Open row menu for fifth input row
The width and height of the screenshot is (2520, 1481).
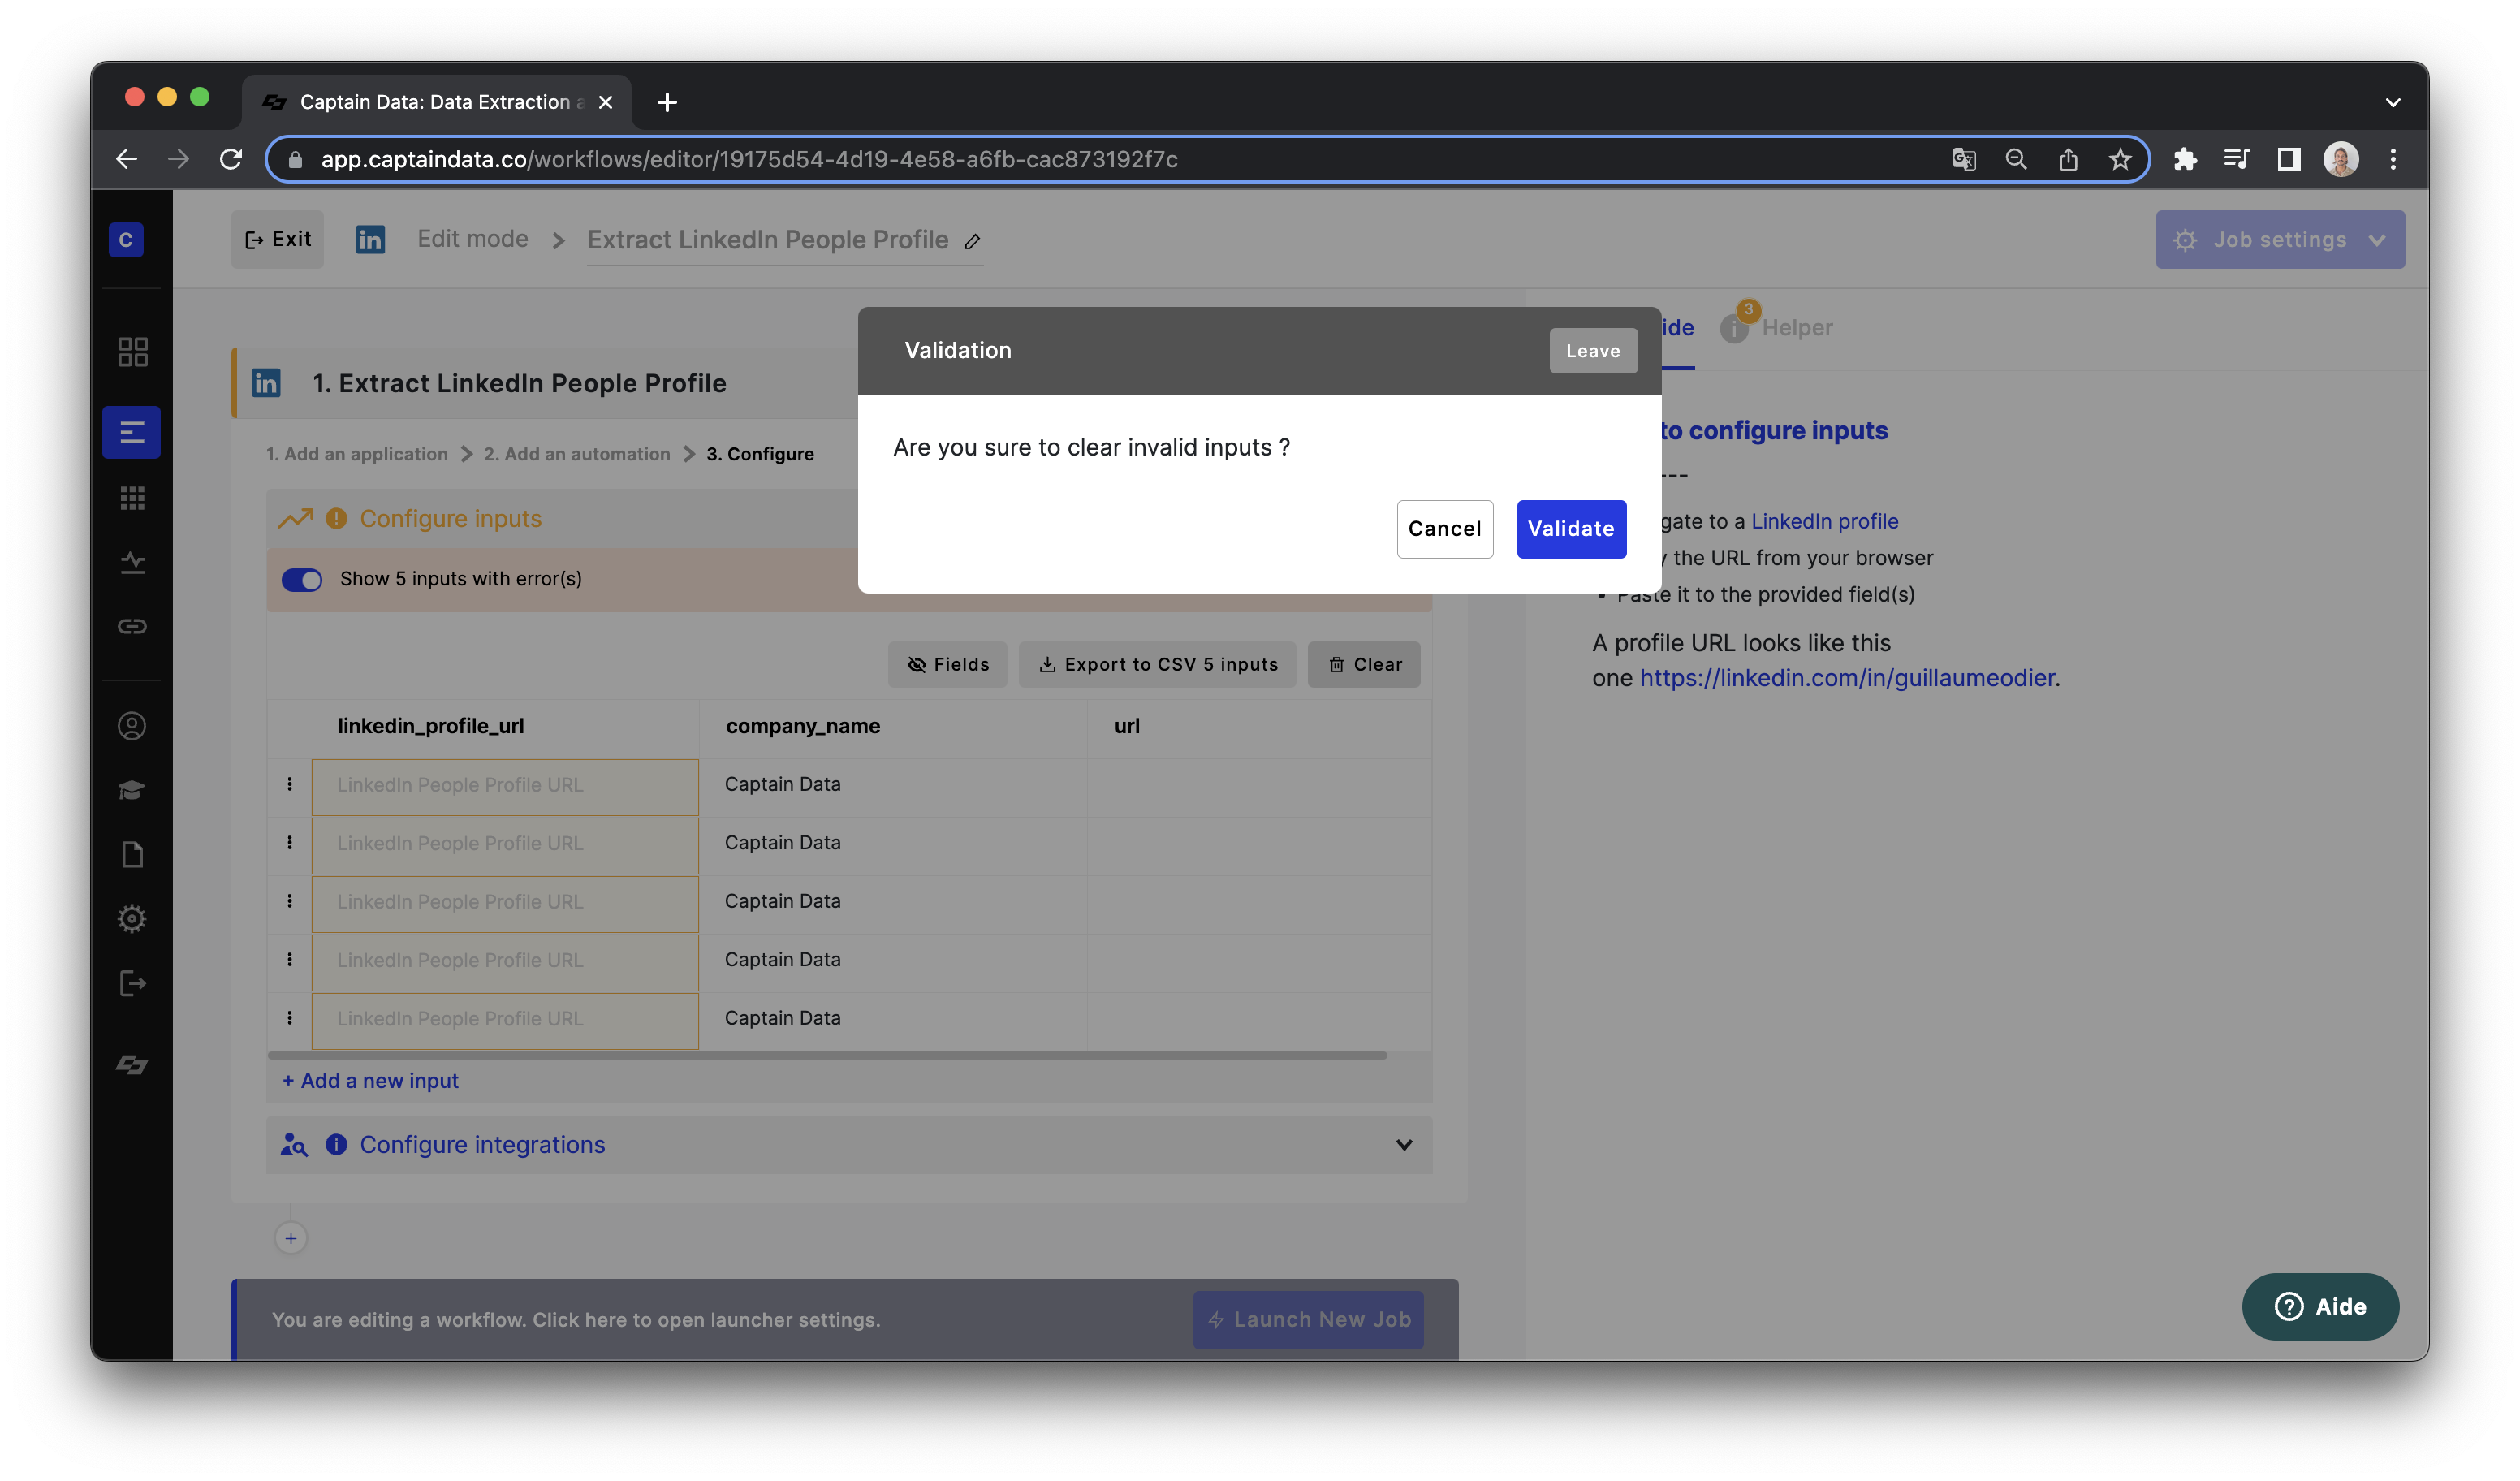click(290, 1018)
